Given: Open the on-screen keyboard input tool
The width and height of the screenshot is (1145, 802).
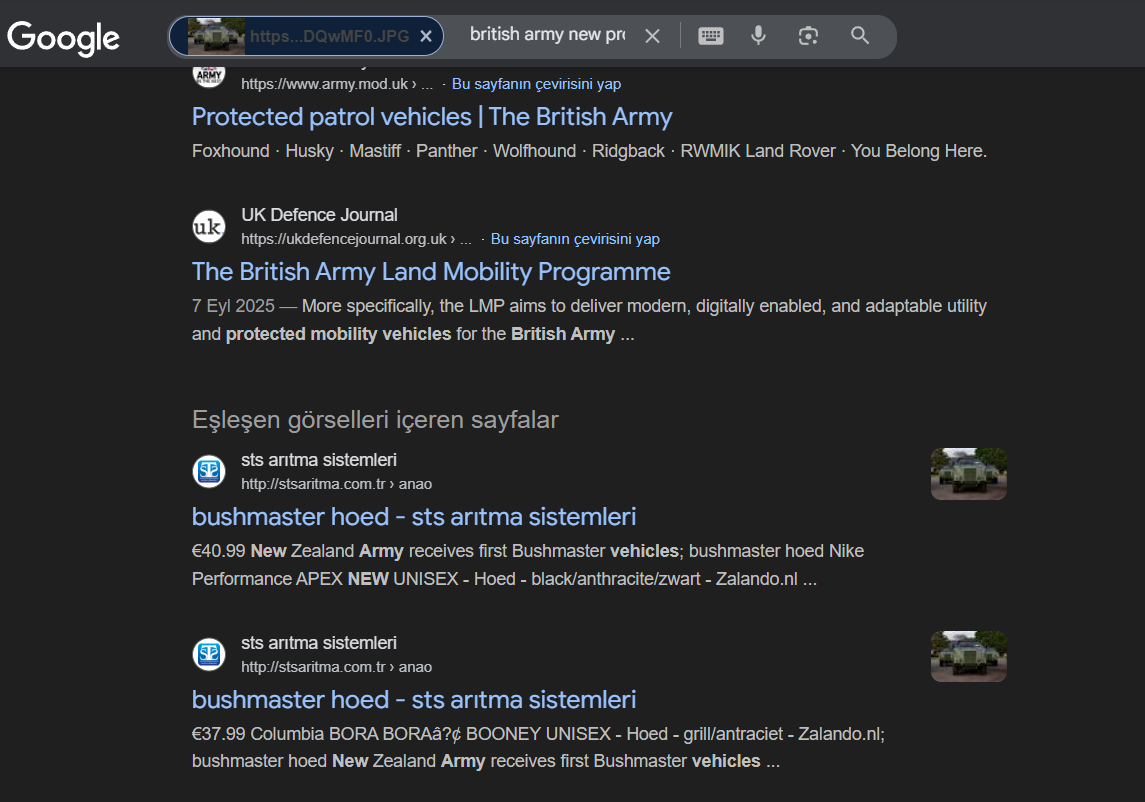Looking at the screenshot, I should click(710, 36).
